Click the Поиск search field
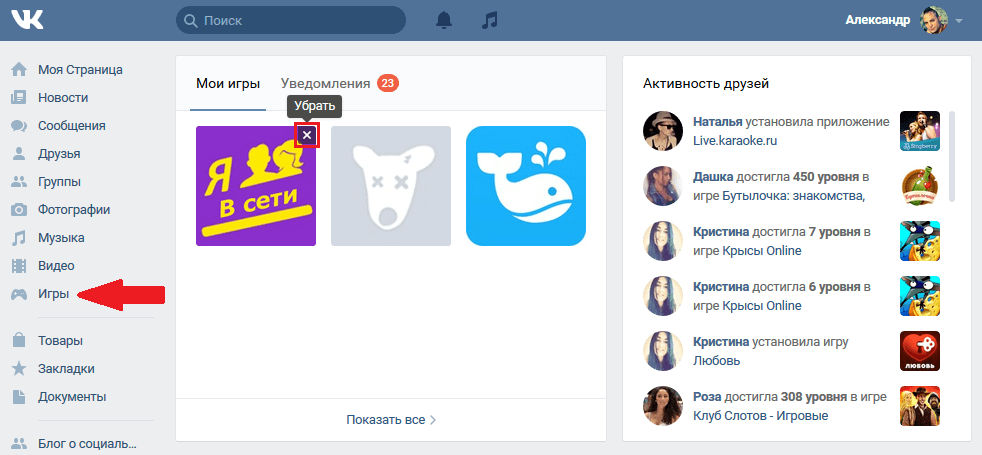The image size is (982, 455). (x=291, y=20)
